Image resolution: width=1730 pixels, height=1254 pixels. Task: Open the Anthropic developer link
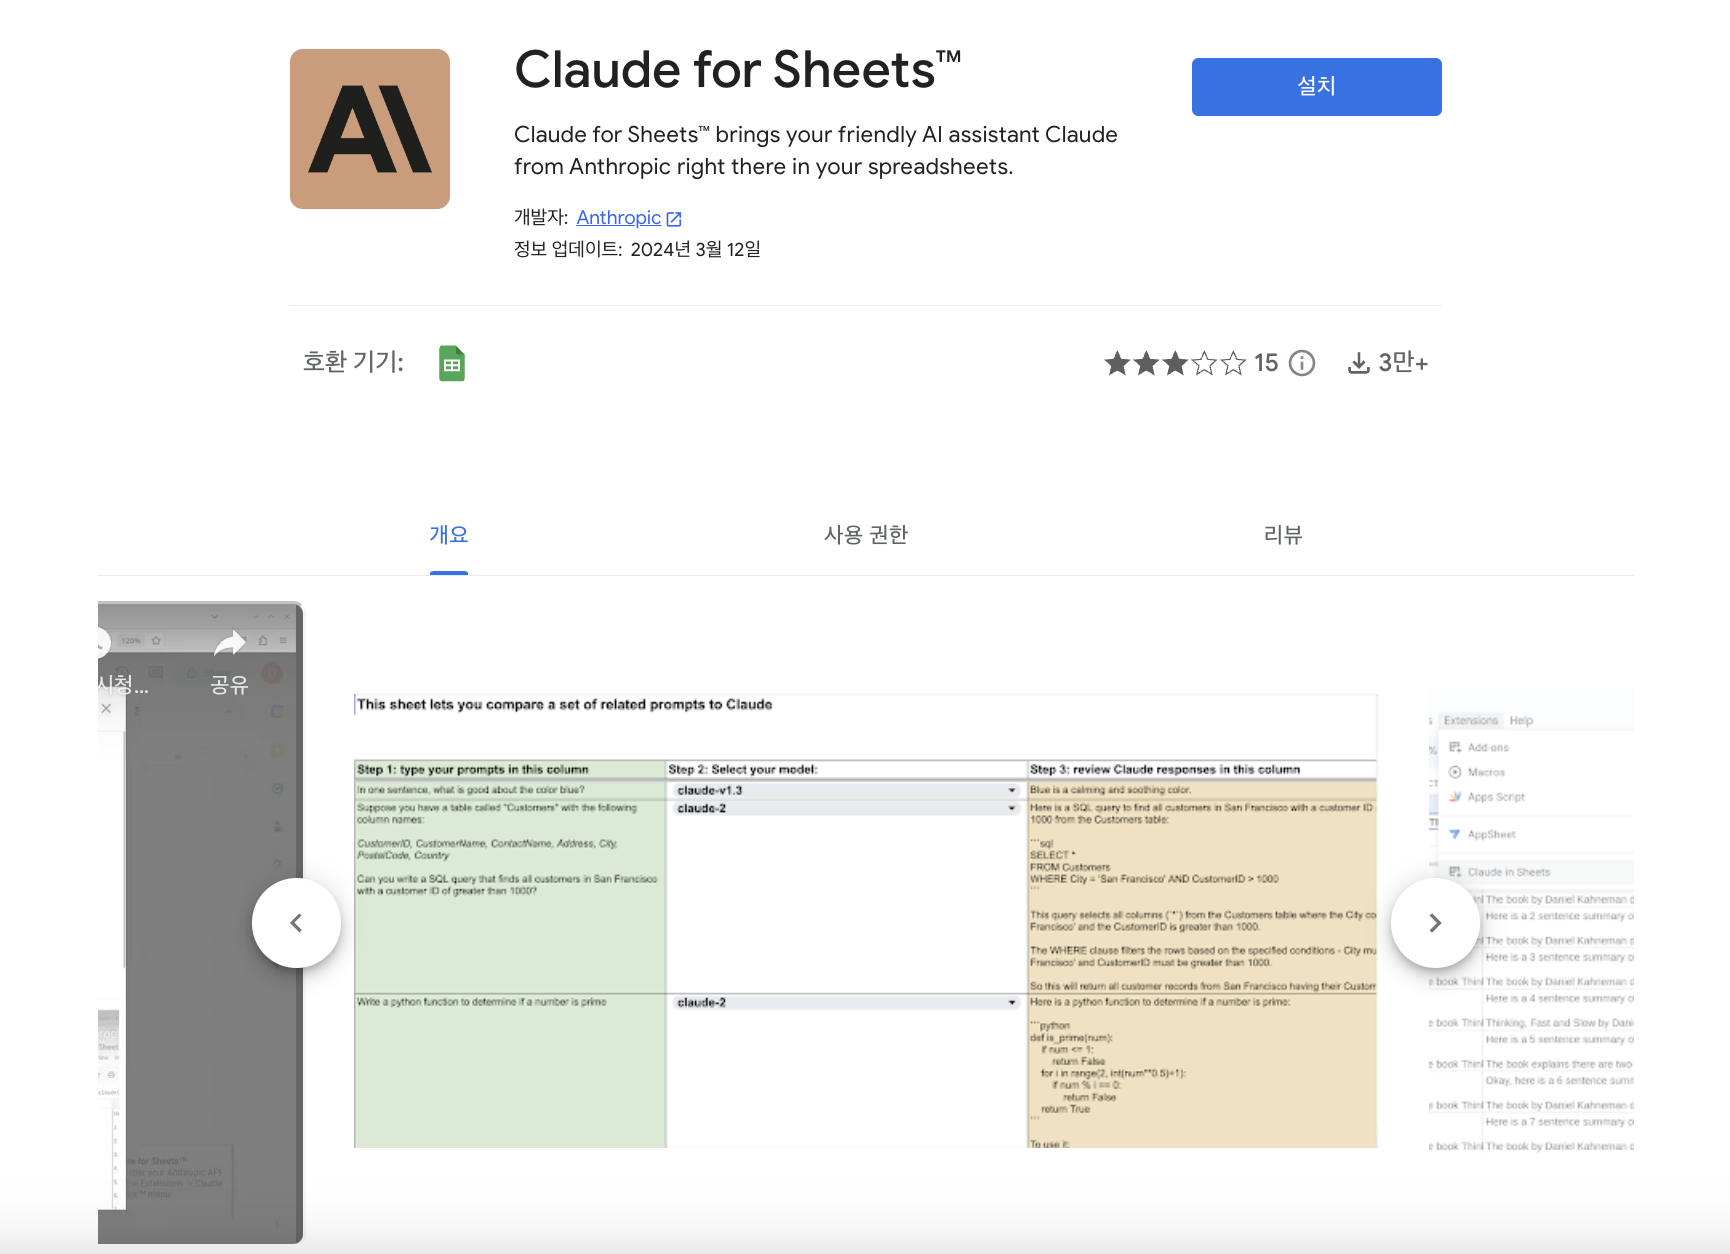tap(618, 217)
